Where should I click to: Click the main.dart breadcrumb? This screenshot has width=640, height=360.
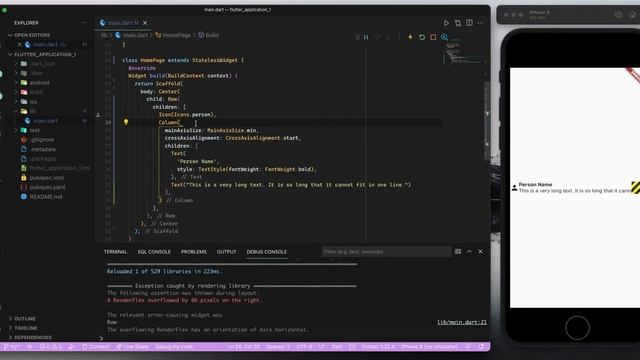click(x=131, y=35)
